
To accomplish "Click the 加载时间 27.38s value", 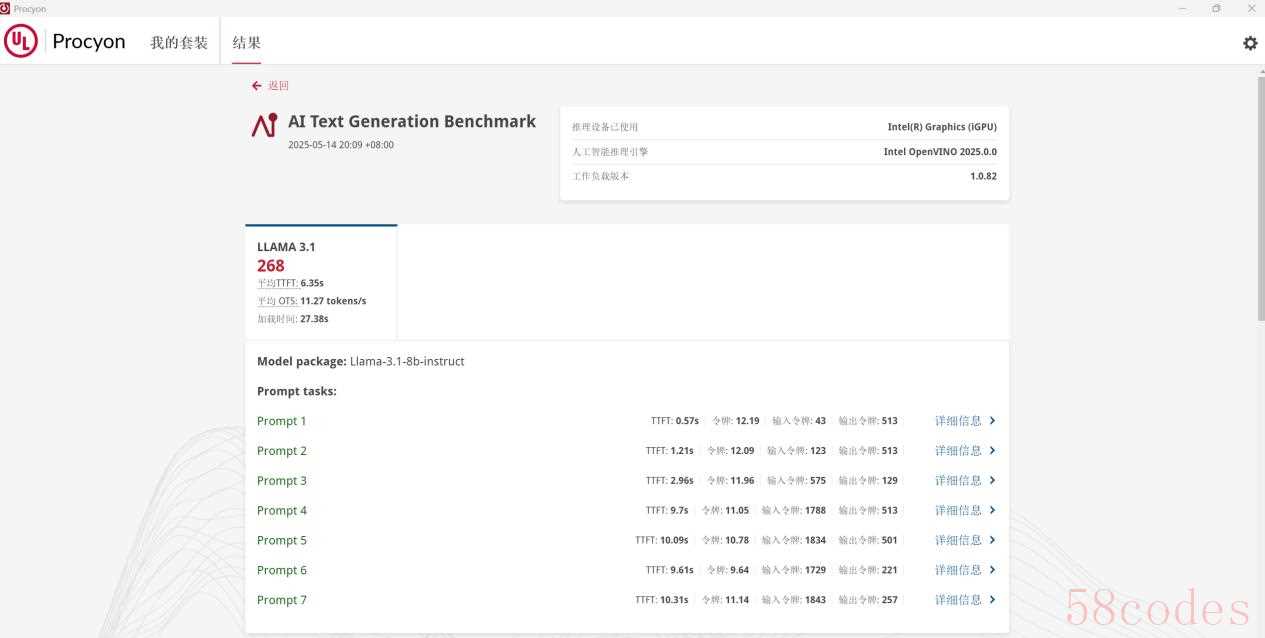I will [x=314, y=319].
